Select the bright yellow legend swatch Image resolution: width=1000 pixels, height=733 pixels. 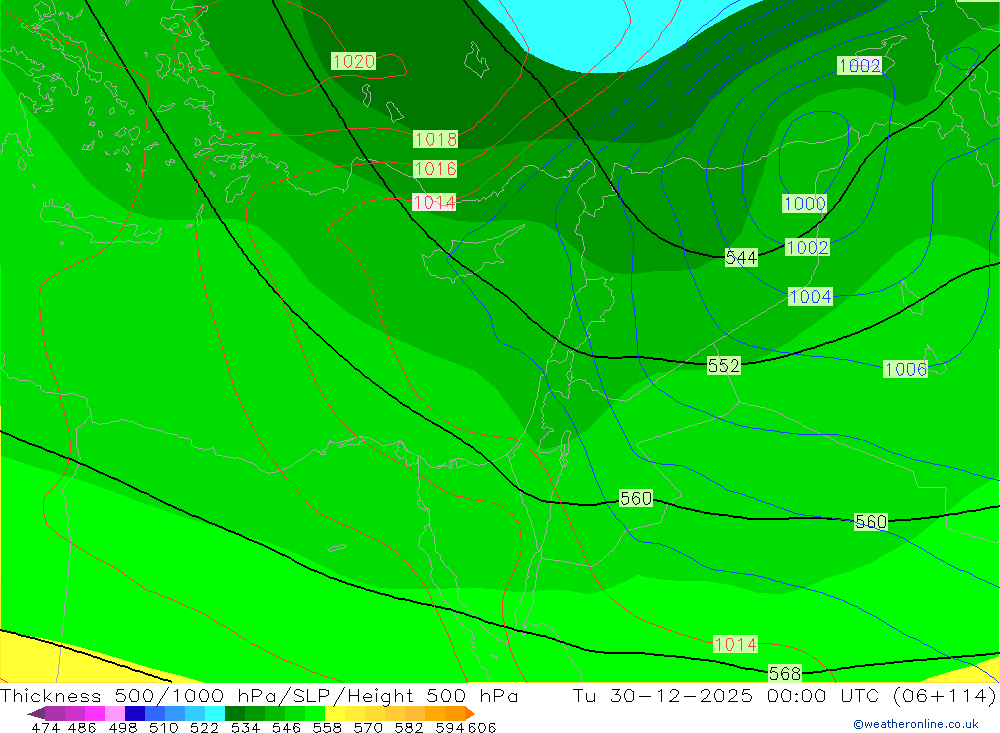point(335,713)
